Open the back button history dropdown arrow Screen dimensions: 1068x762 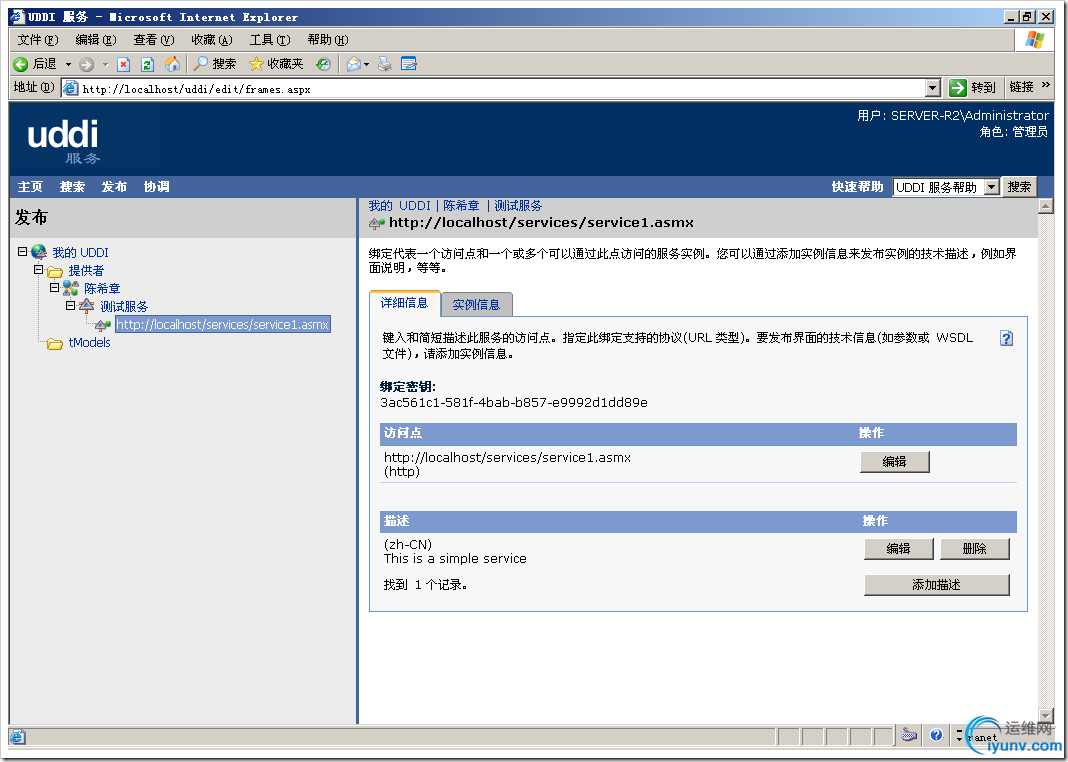[68, 65]
